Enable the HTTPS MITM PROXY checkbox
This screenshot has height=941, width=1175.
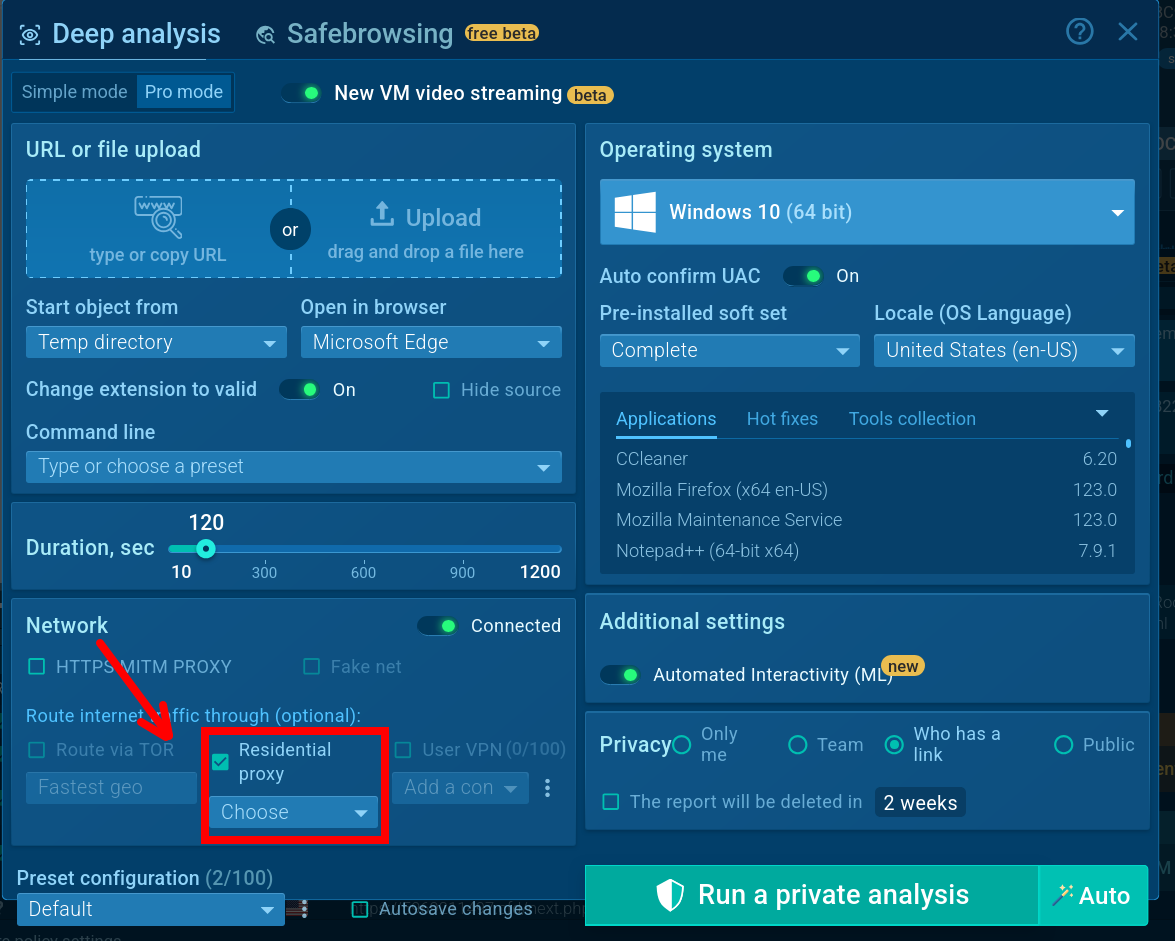pos(36,667)
